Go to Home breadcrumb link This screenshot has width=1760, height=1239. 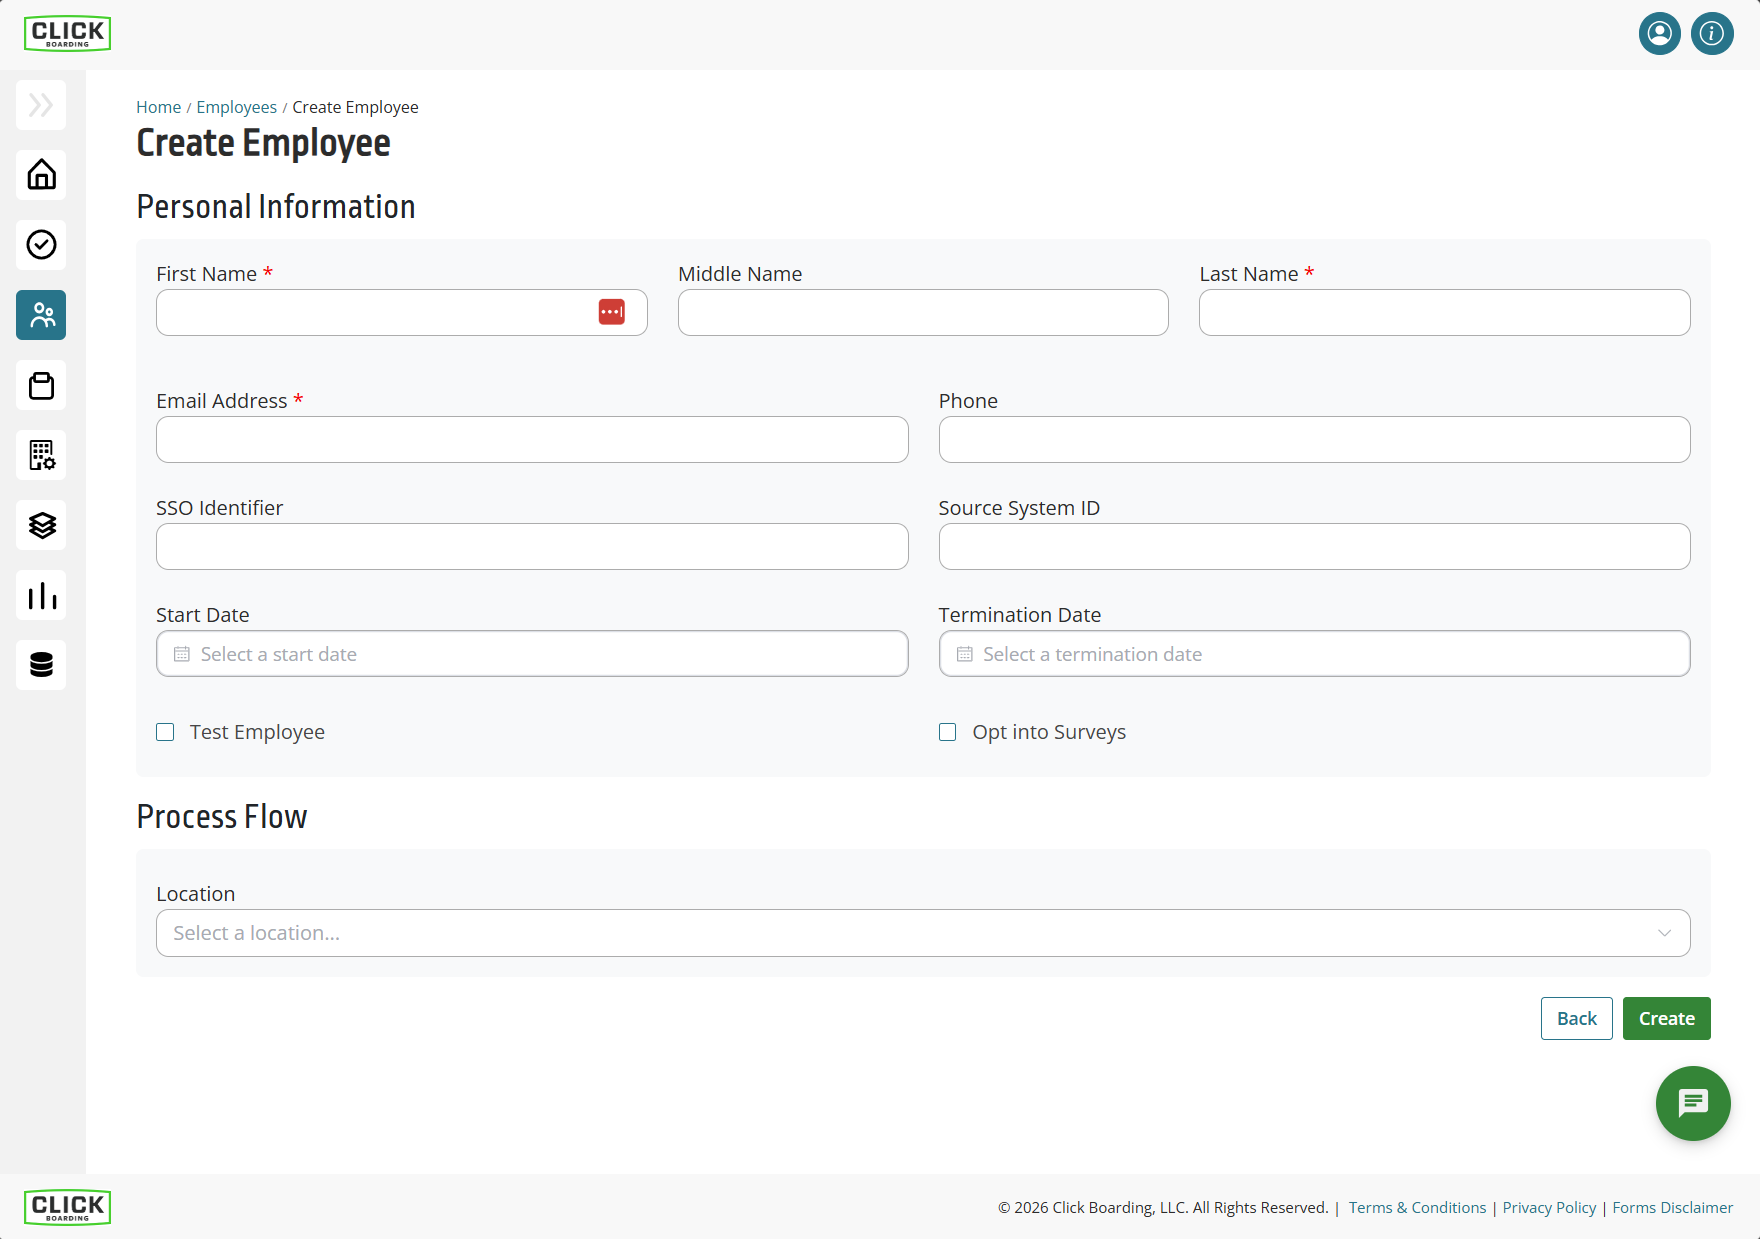click(158, 107)
